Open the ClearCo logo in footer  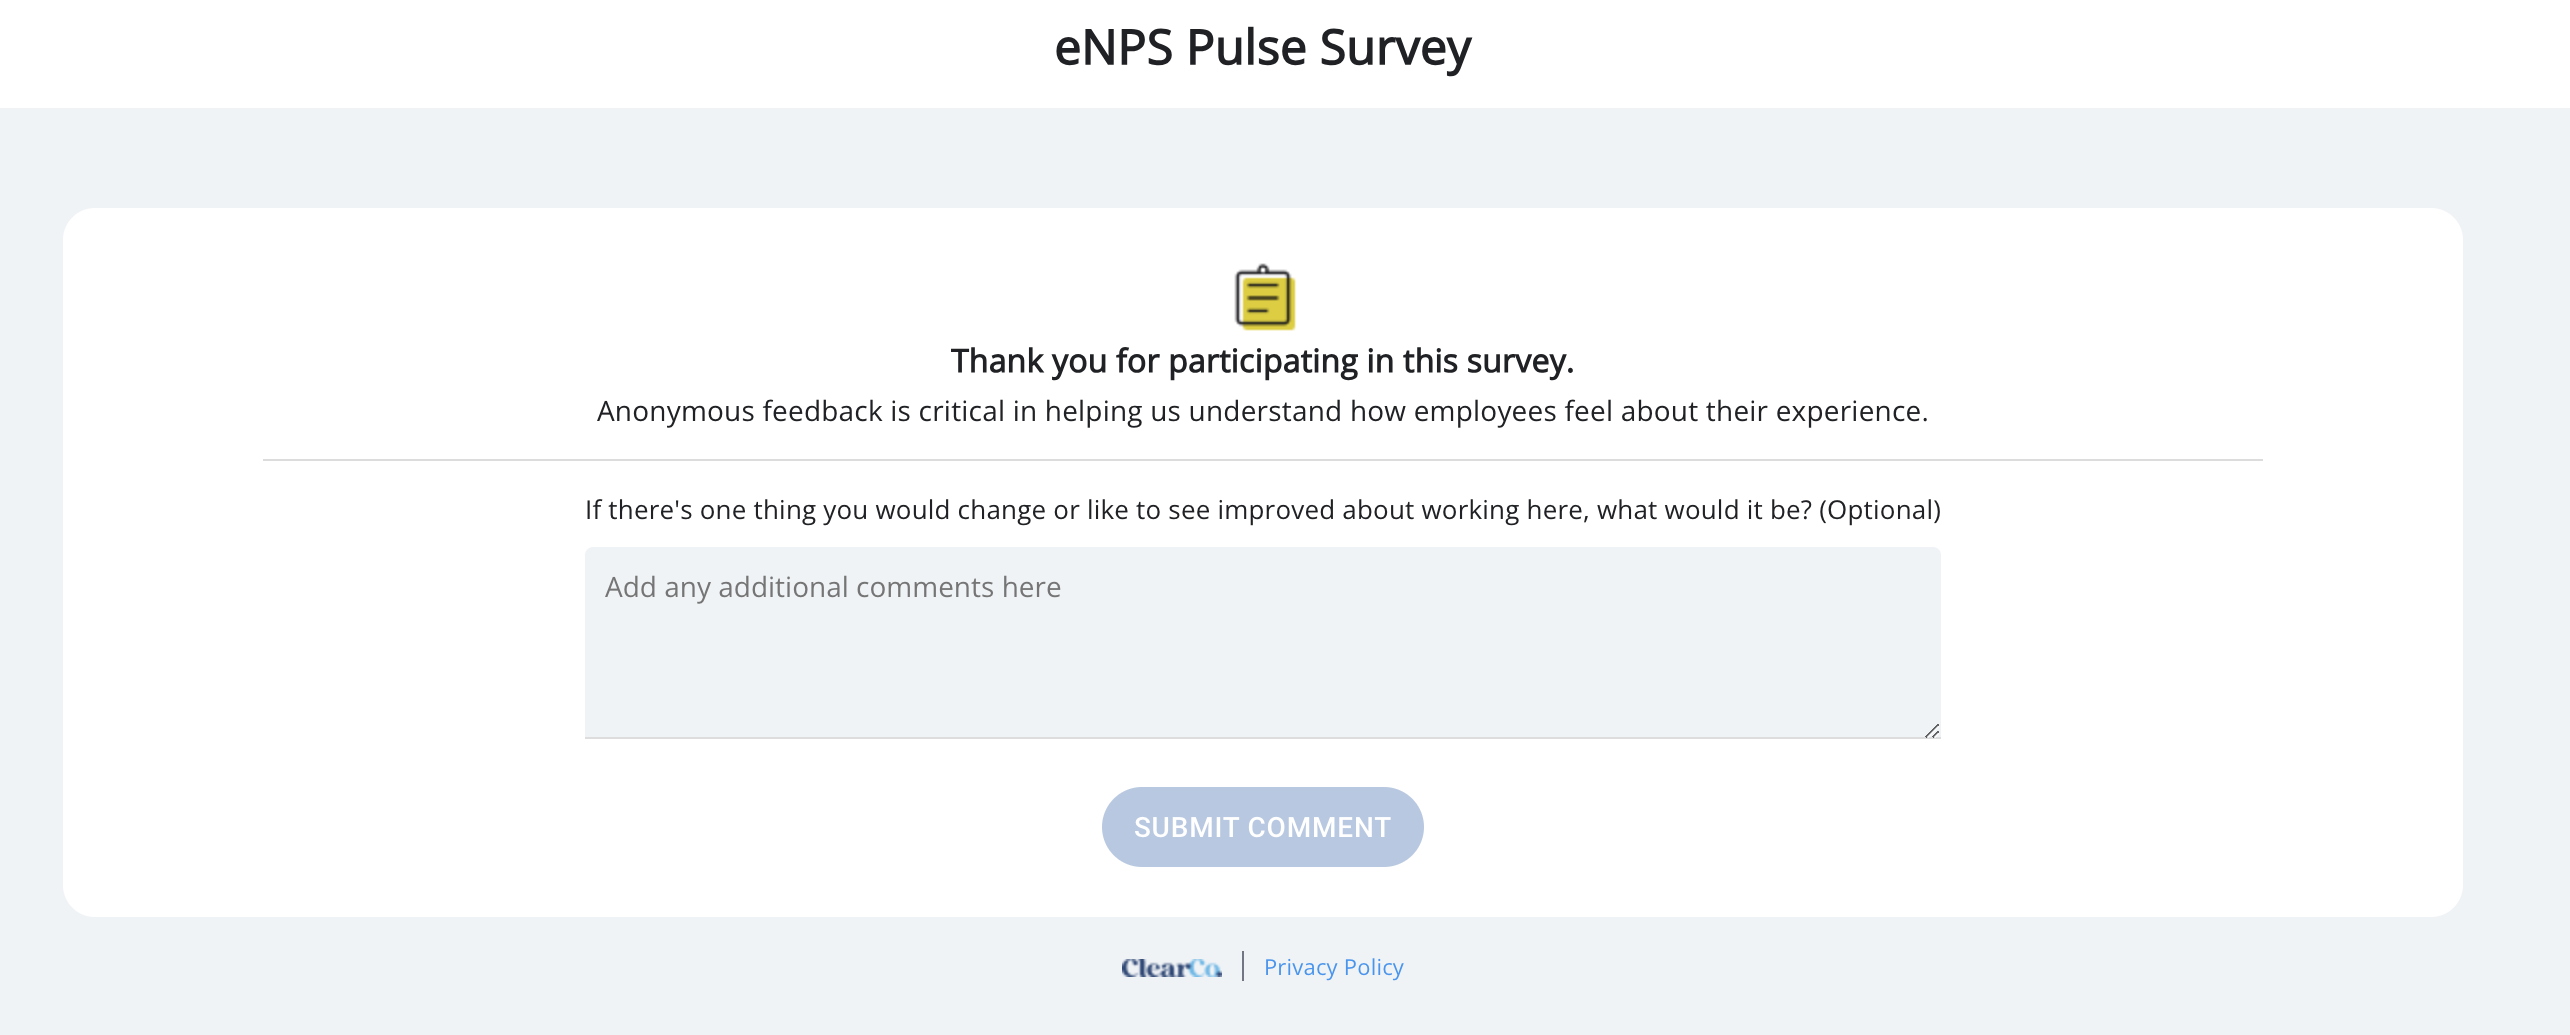(1171, 967)
